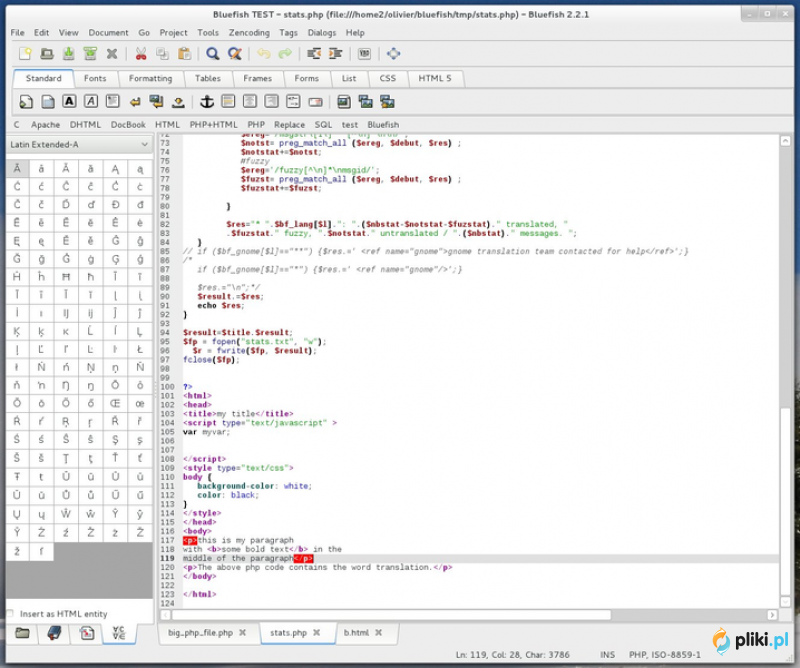
Task: Insert italic tag with the italic A icon
Action: tap(91, 102)
